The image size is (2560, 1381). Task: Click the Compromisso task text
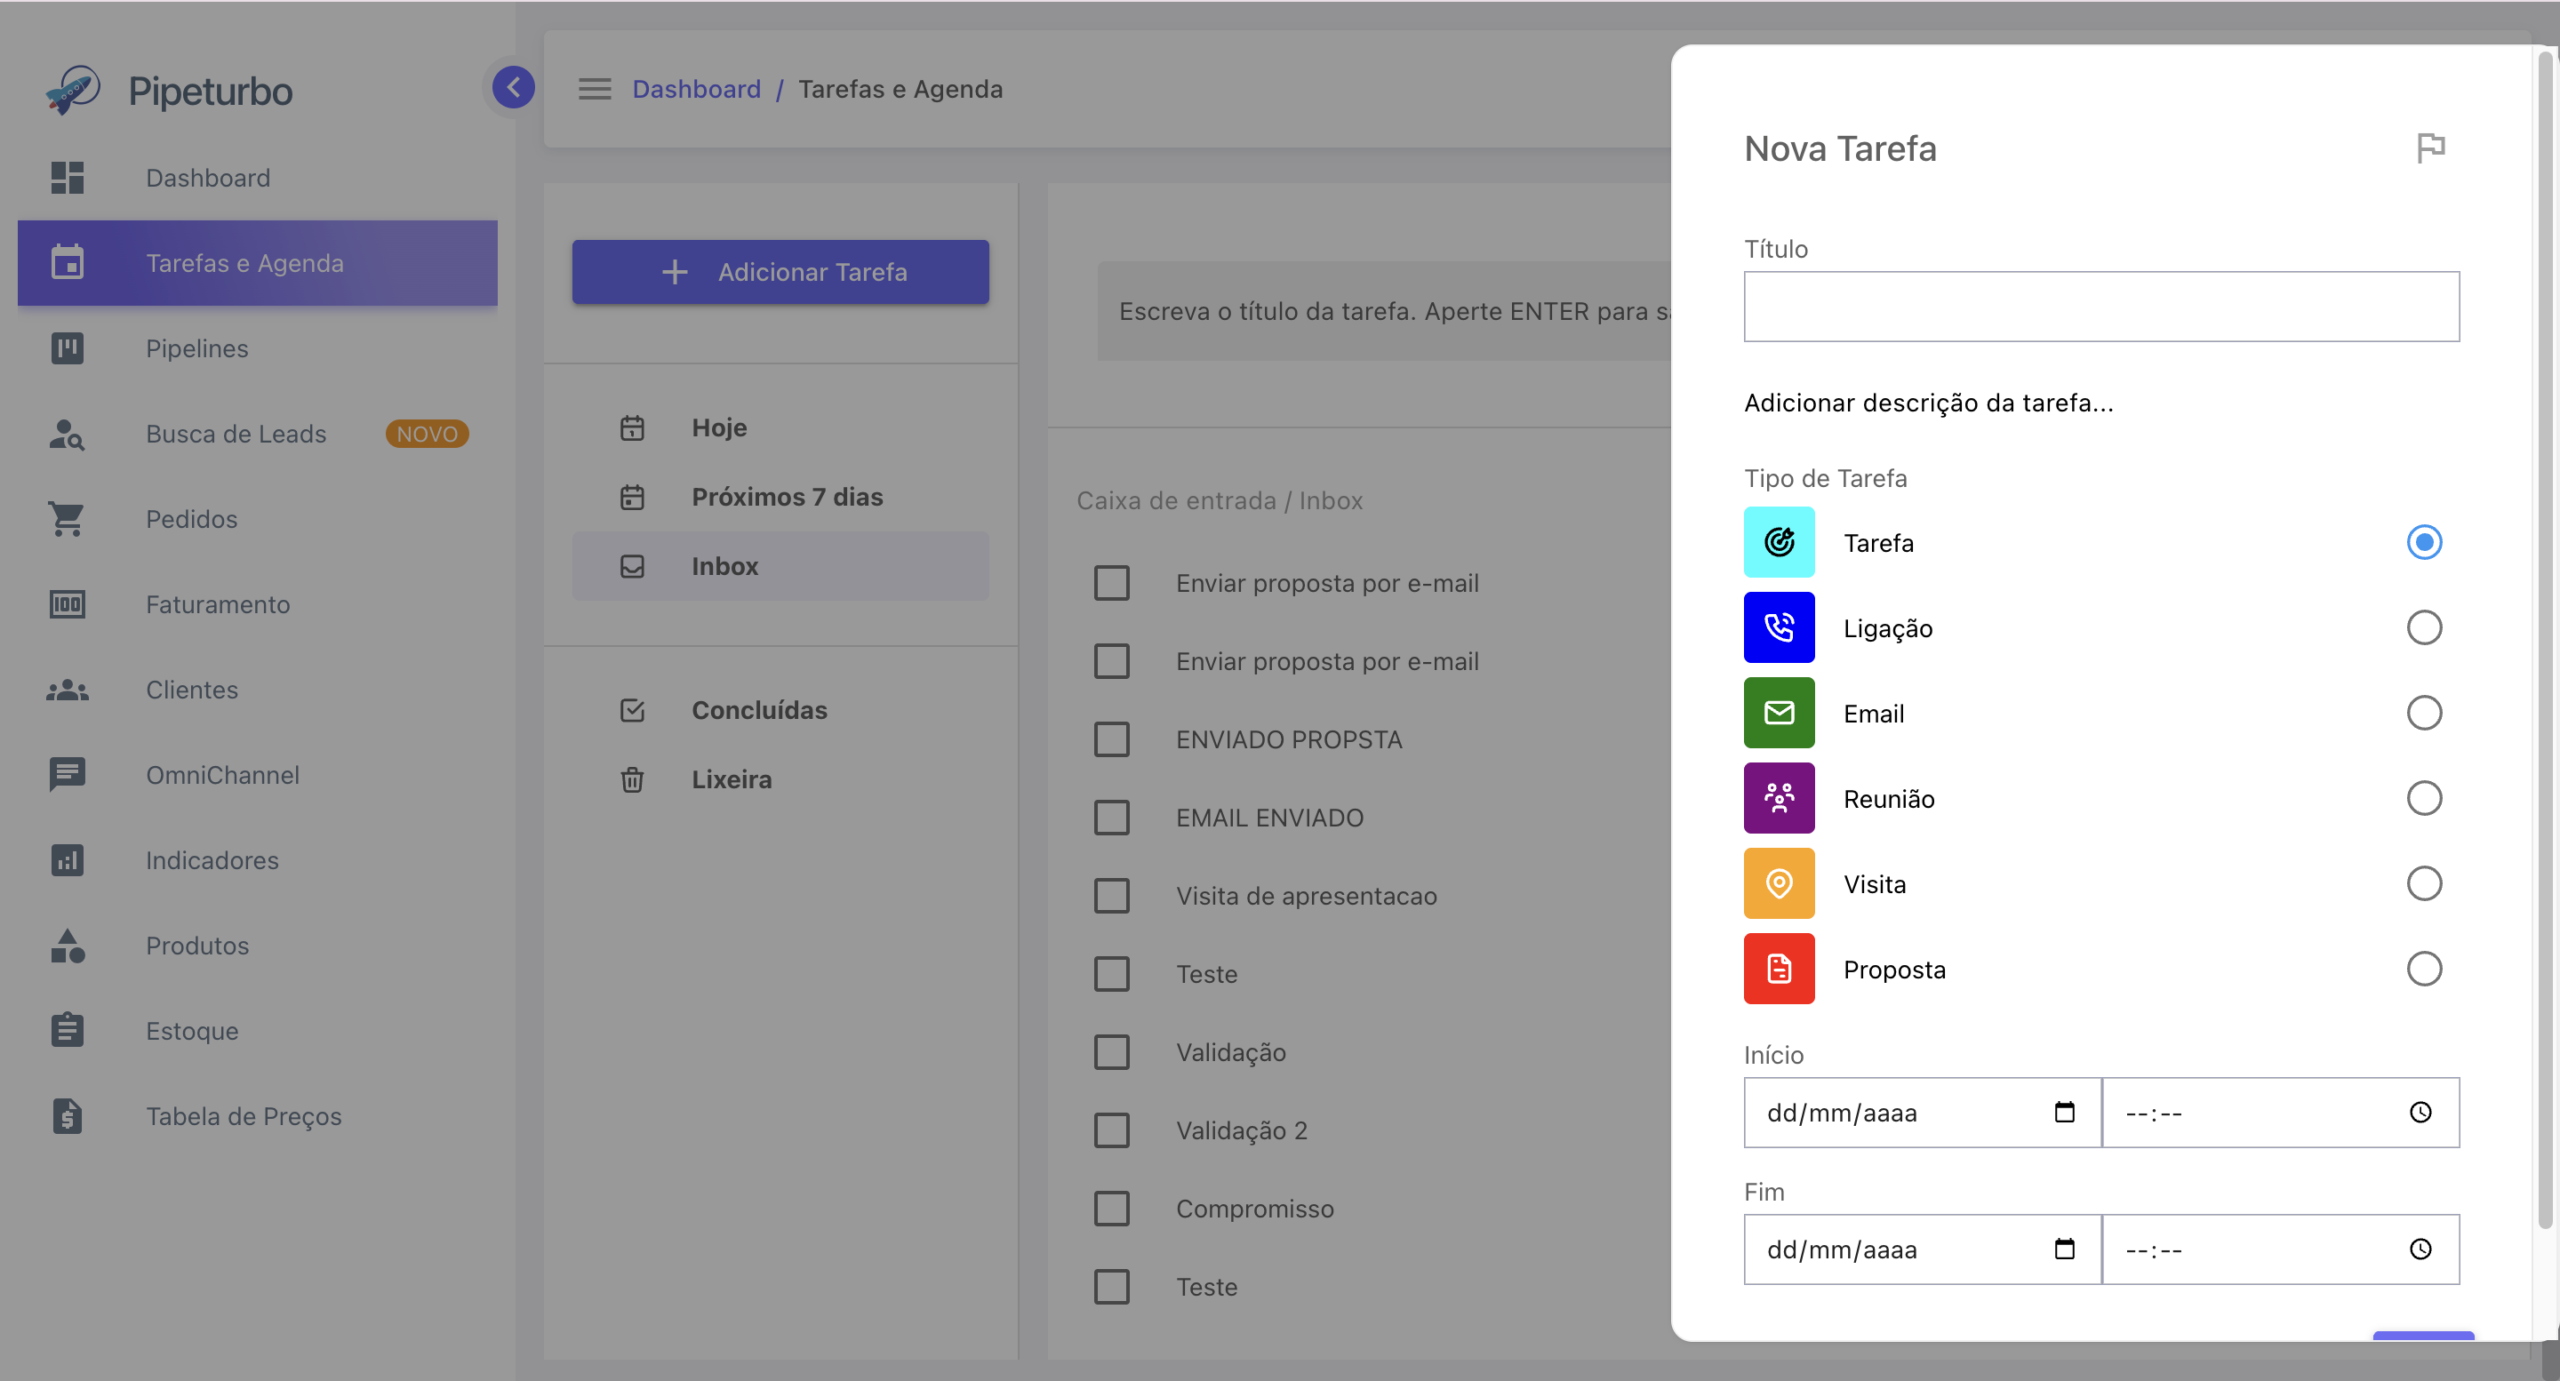click(1255, 1208)
